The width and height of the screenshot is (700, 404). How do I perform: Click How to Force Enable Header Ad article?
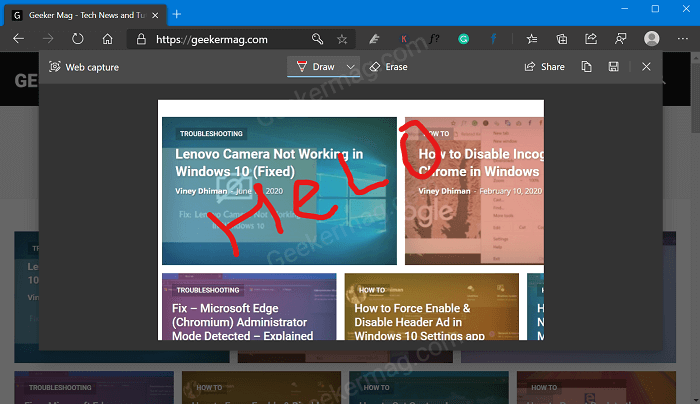point(419,322)
